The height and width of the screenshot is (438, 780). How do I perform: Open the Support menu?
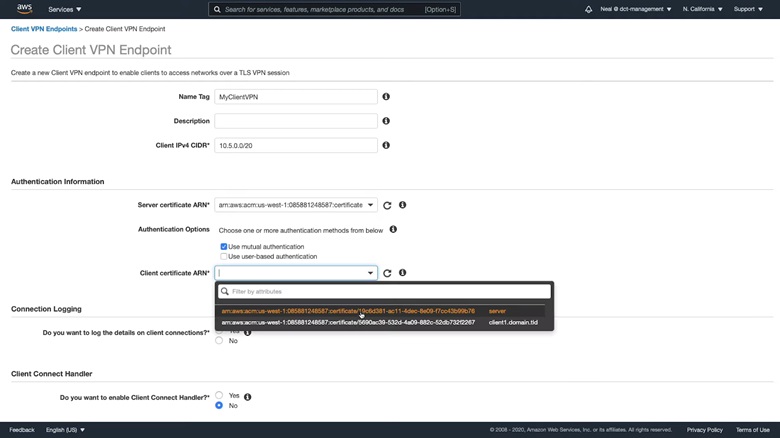[748, 9]
